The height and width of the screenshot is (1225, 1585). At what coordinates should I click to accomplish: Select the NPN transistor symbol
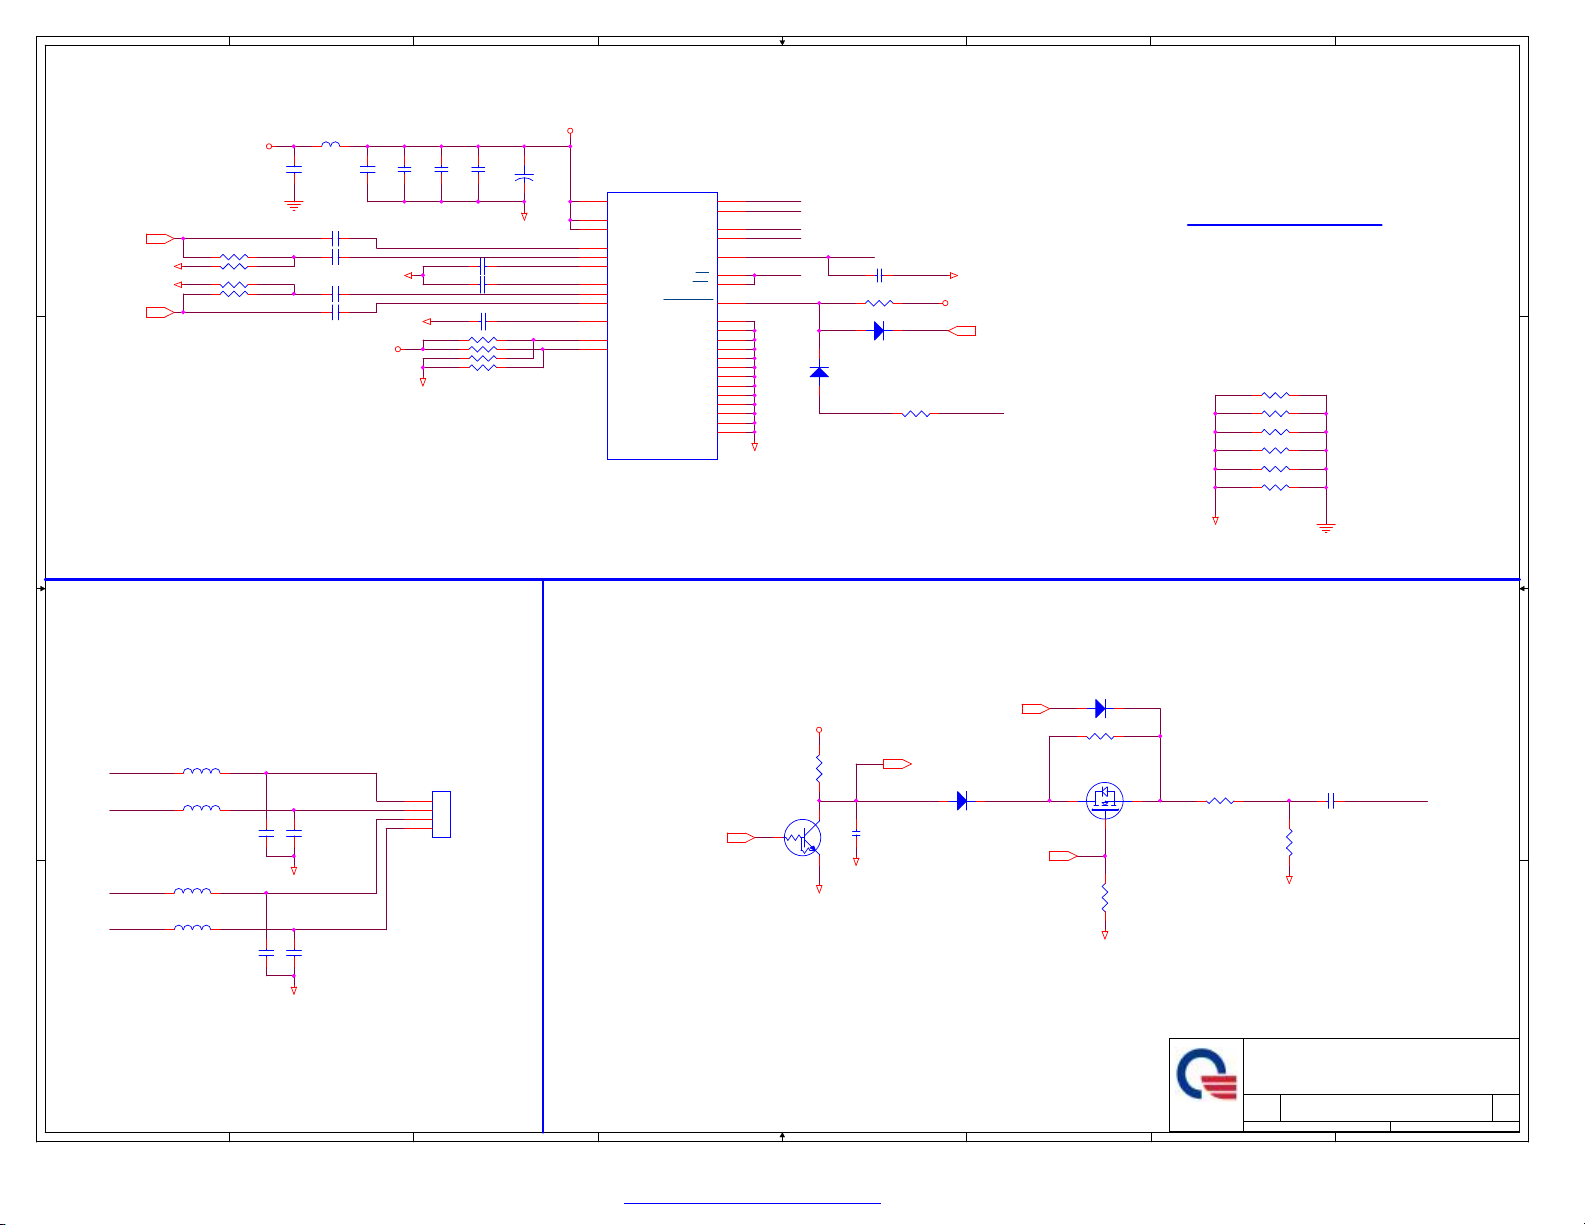click(x=803, y=837)
